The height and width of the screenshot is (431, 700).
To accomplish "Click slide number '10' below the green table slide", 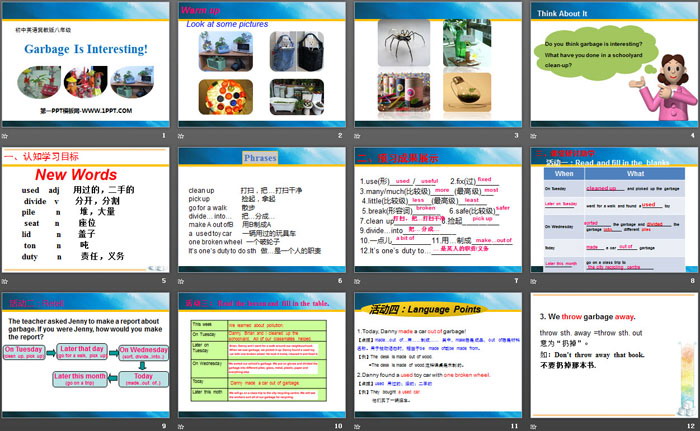I will (x=338, y=426).
